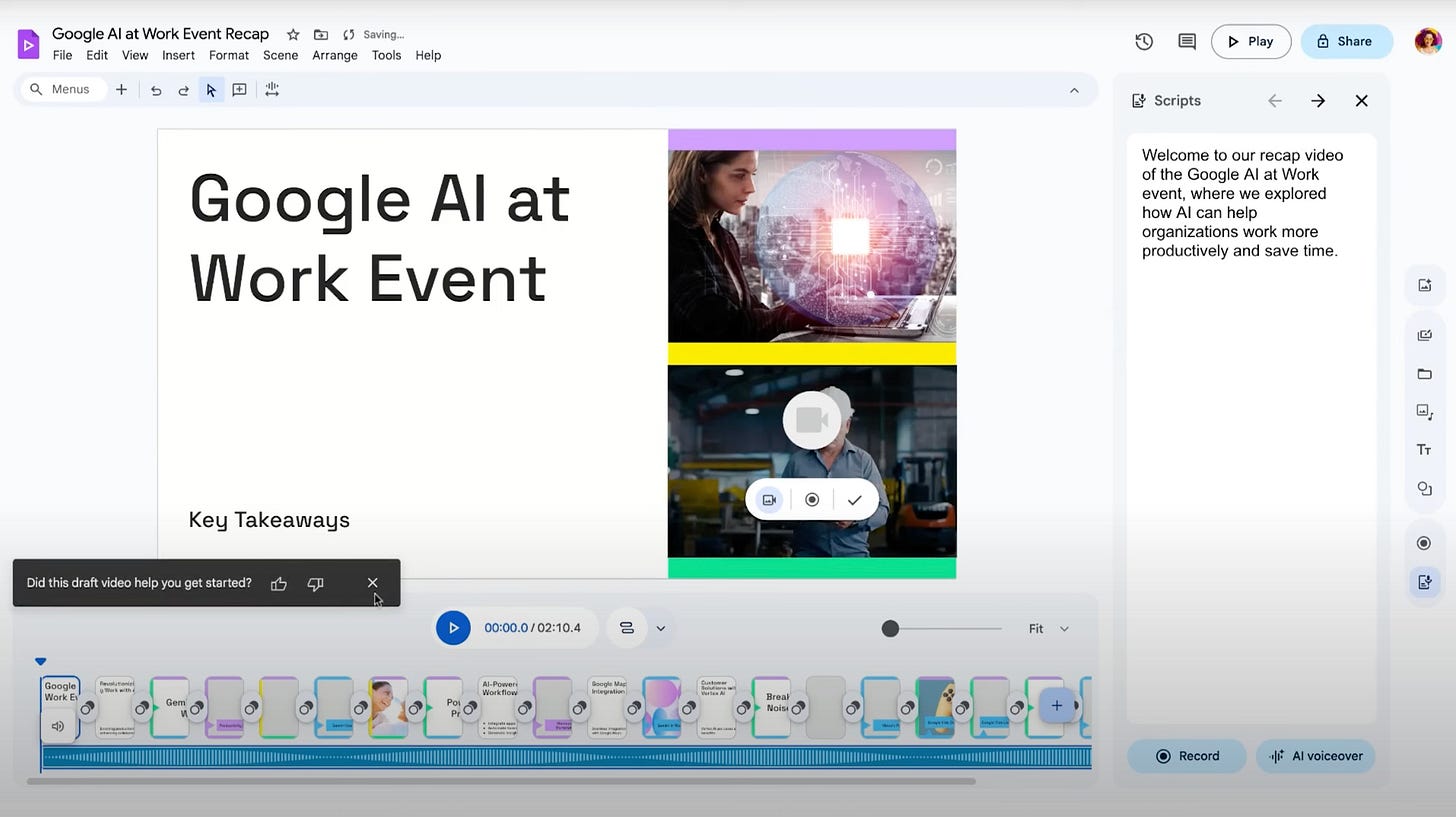Collapse the toolbar with up chevron
Viewport: 1456px width, 817px height.
(x=1074, y=90)
